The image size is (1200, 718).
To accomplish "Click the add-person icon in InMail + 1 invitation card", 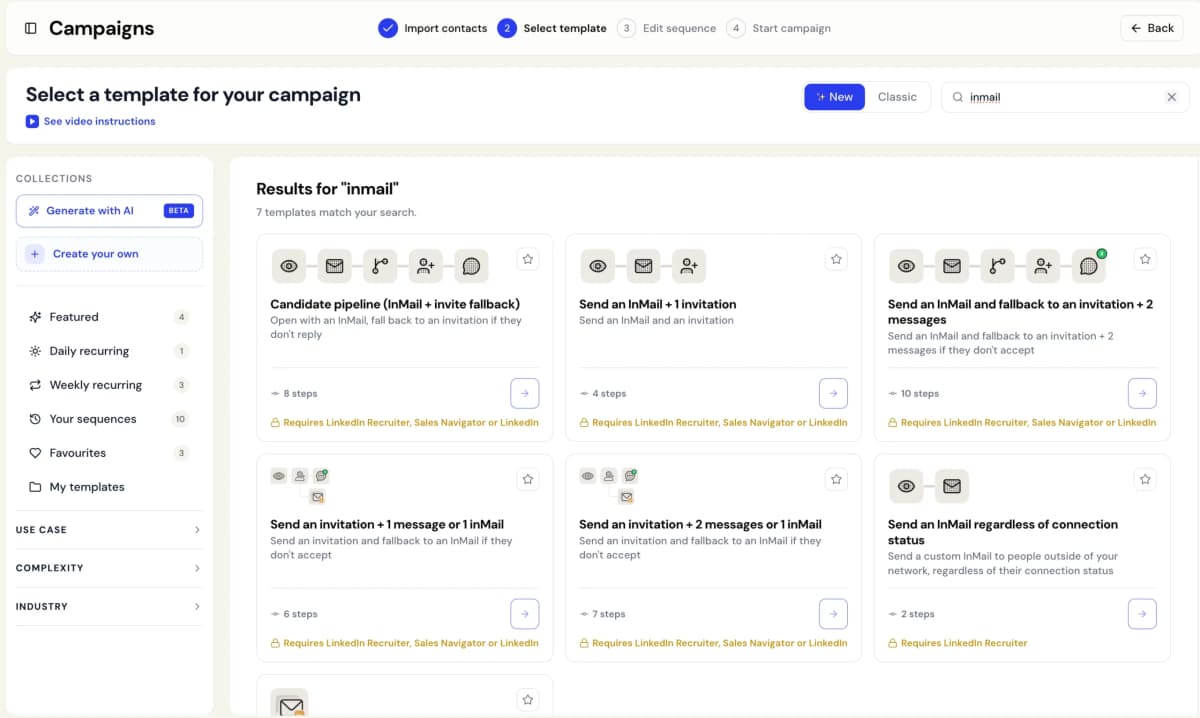I will (x=689, y=266).
